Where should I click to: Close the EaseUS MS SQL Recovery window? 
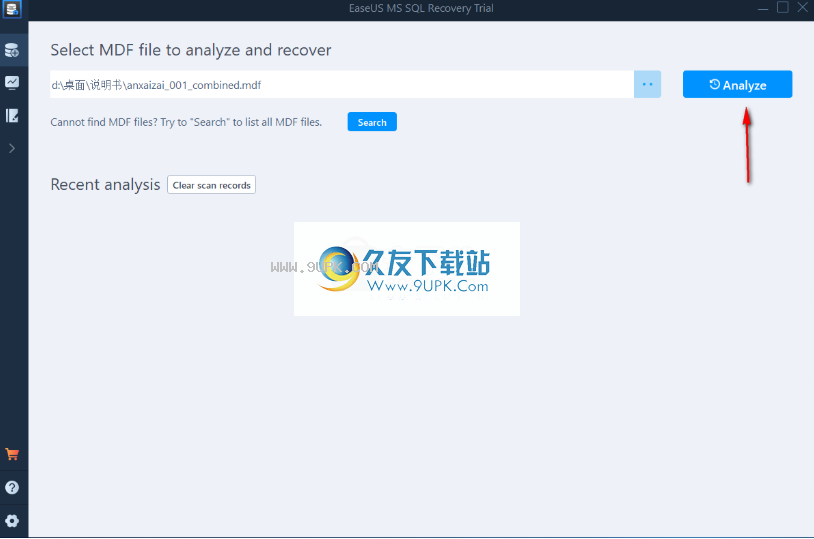click(803, 7)
